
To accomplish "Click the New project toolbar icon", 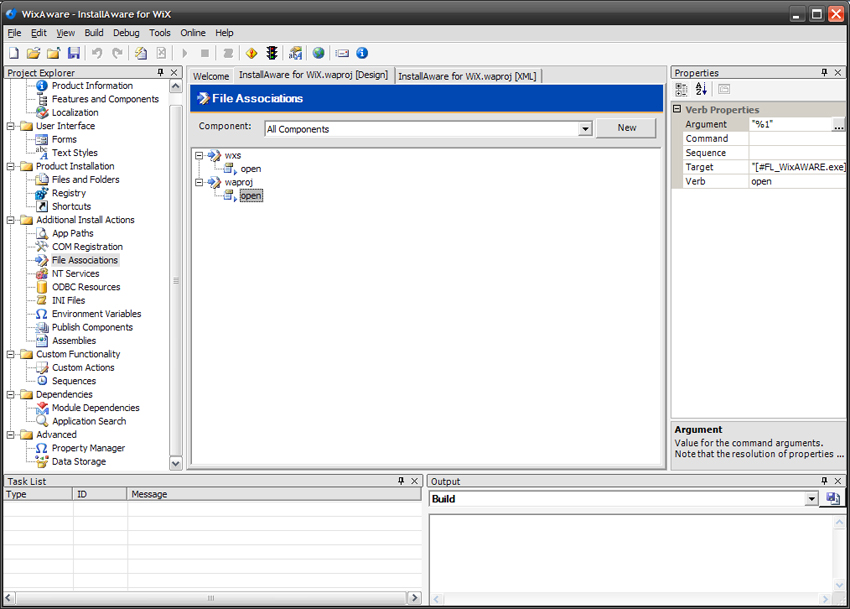I will (x=14, y=53).
